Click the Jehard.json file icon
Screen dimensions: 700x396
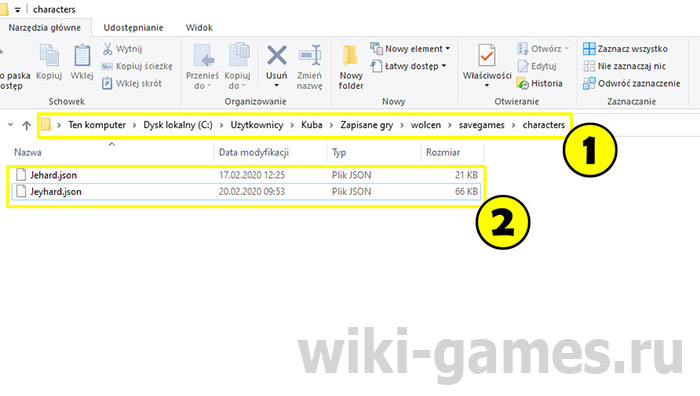(x=21, y=175)
